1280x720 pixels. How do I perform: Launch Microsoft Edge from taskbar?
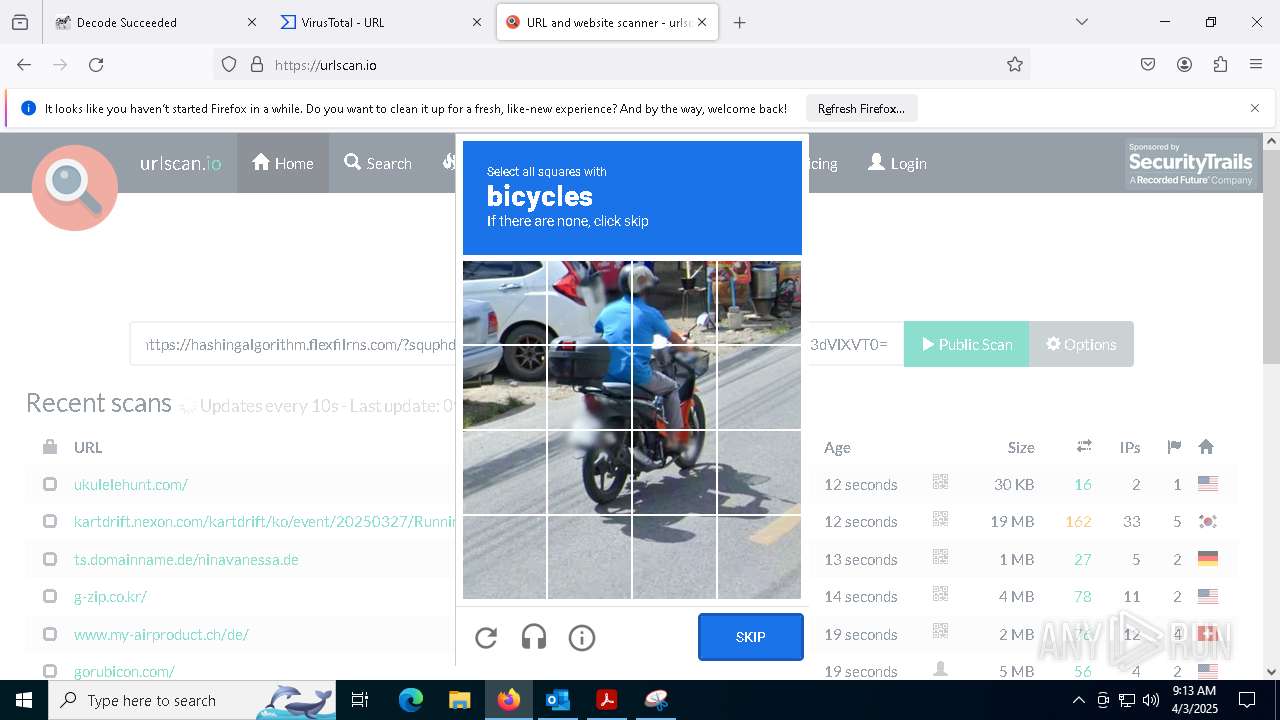(x=411, y=700)
